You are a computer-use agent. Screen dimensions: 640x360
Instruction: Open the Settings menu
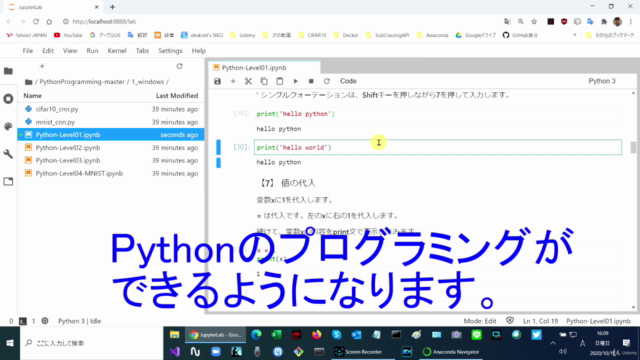pos(170,51)
